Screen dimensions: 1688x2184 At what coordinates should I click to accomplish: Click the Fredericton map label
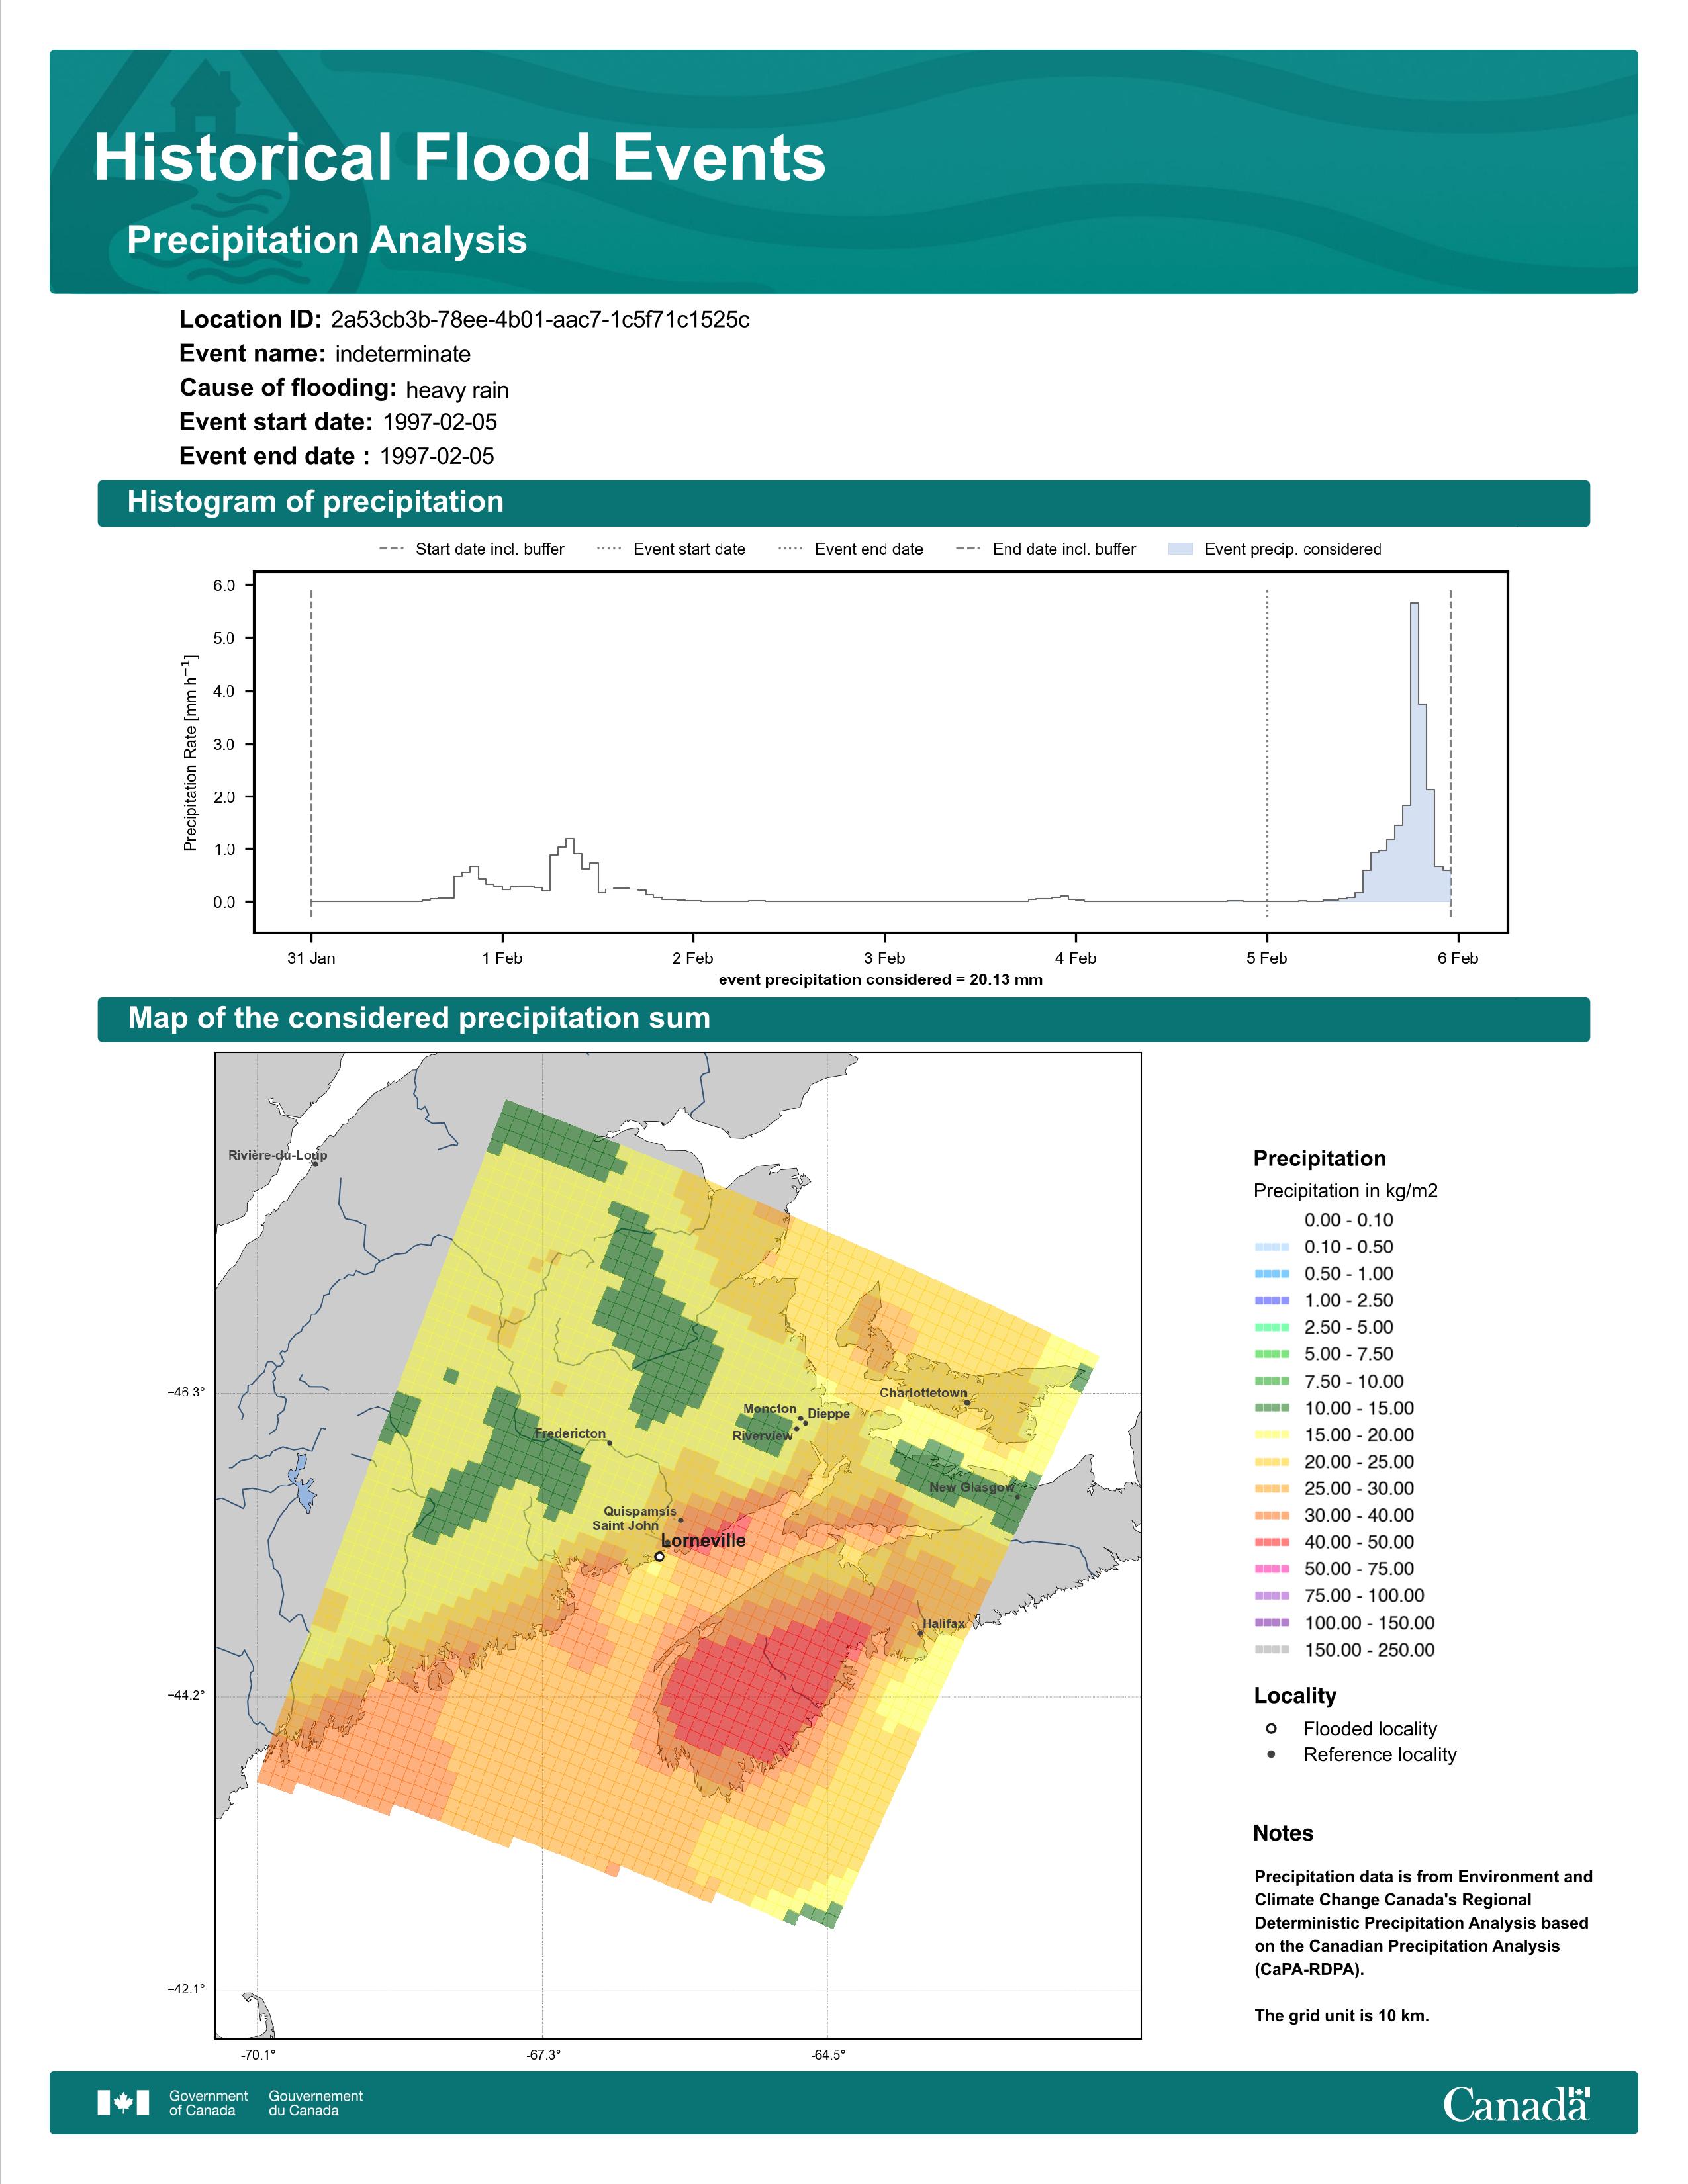click(x=570, y=1434)
